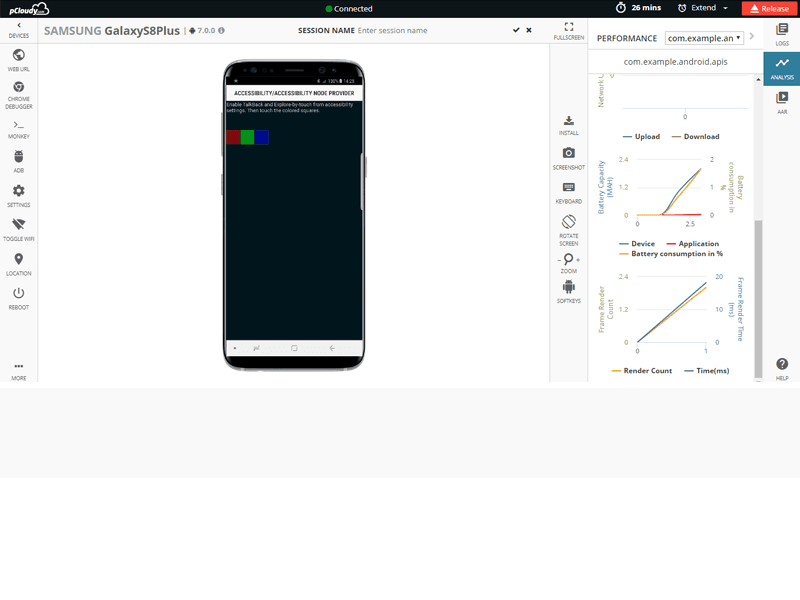Image resolution: width=800 pixels, height=600 pixels.
Task: Open the Monkey testing tool
Action: tap(19, 130)
